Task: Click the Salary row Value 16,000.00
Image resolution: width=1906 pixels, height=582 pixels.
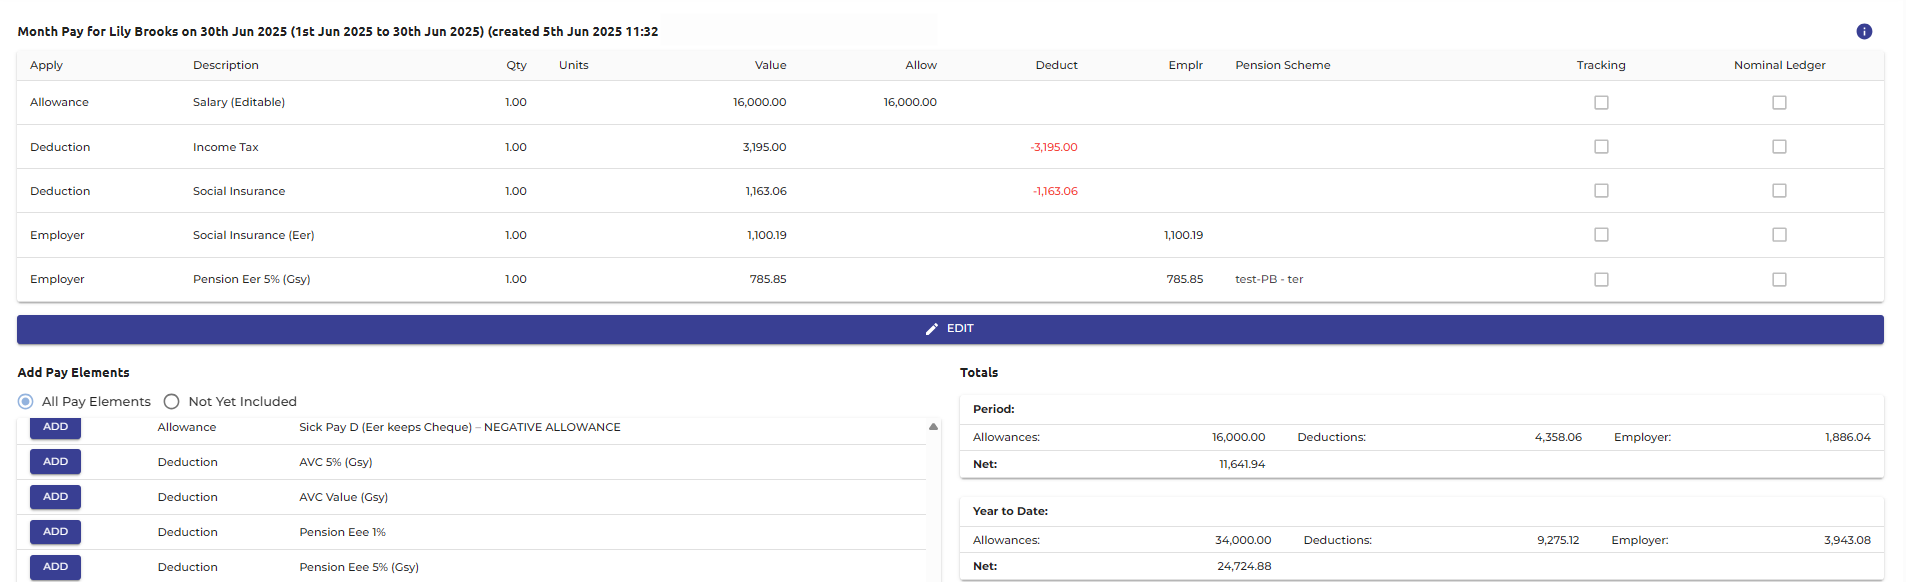Action: (760, 102)
